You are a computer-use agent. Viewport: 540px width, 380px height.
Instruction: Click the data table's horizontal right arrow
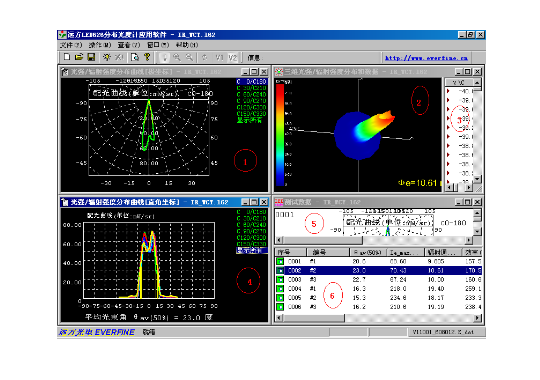coord(477,318)
